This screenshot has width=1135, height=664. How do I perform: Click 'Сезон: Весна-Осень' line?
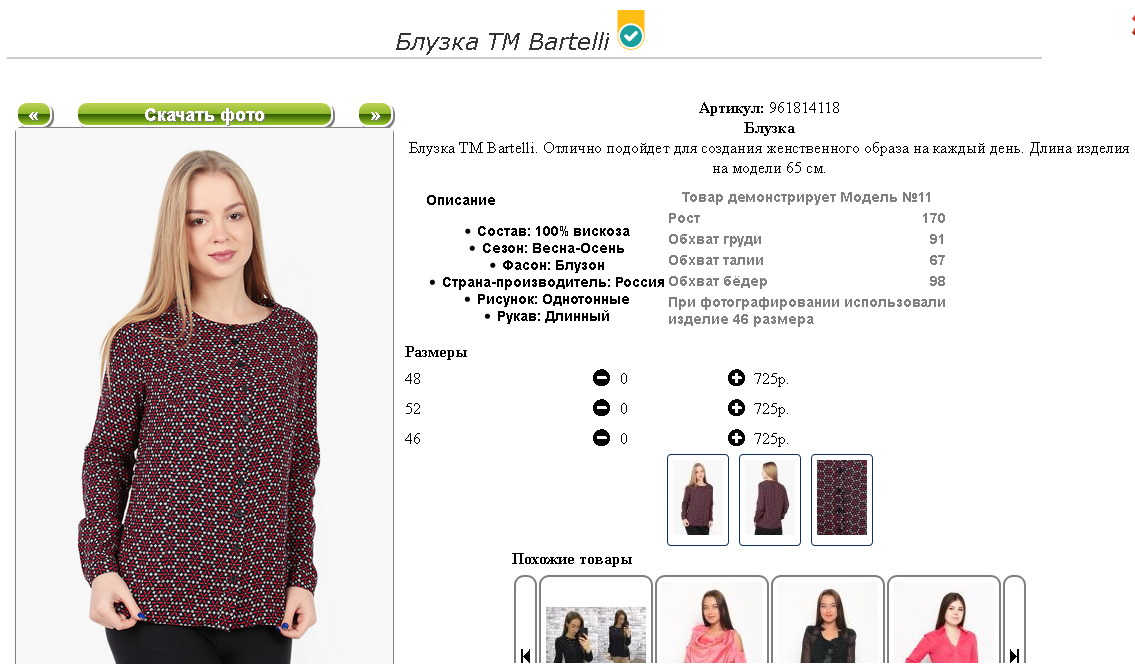[553, 248]
